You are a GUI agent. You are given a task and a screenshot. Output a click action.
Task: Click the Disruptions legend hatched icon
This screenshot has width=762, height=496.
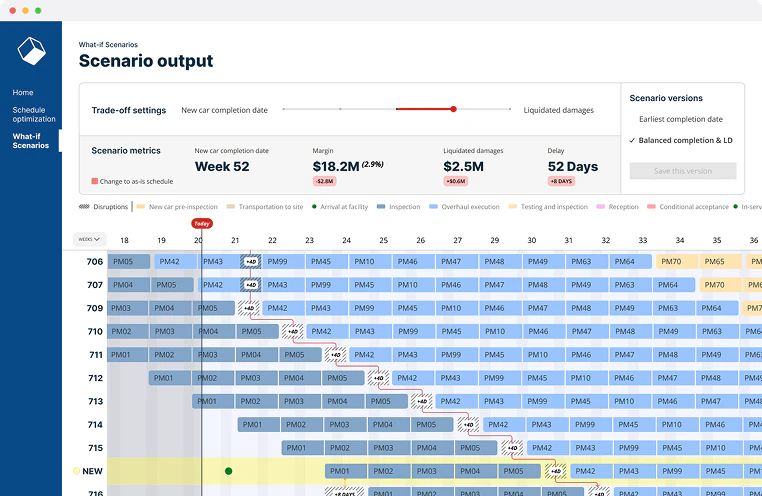[x=84, y=206]
